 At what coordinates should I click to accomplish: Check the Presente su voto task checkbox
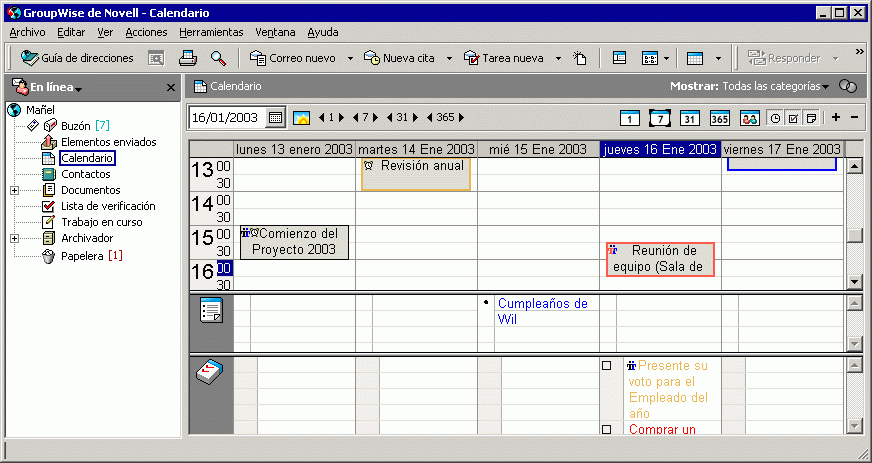(607, 366)
